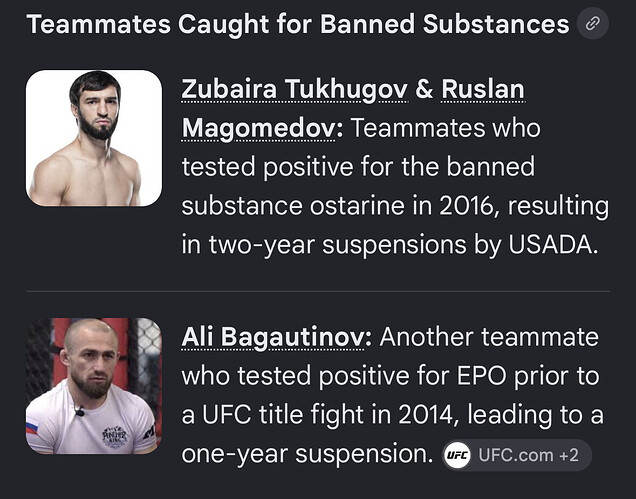Image resolution: width=636 pixels, height=499 pixels.
Task: Tap the ampersand between fighter names
Action: pyautogui.click(x=424, y=89)
